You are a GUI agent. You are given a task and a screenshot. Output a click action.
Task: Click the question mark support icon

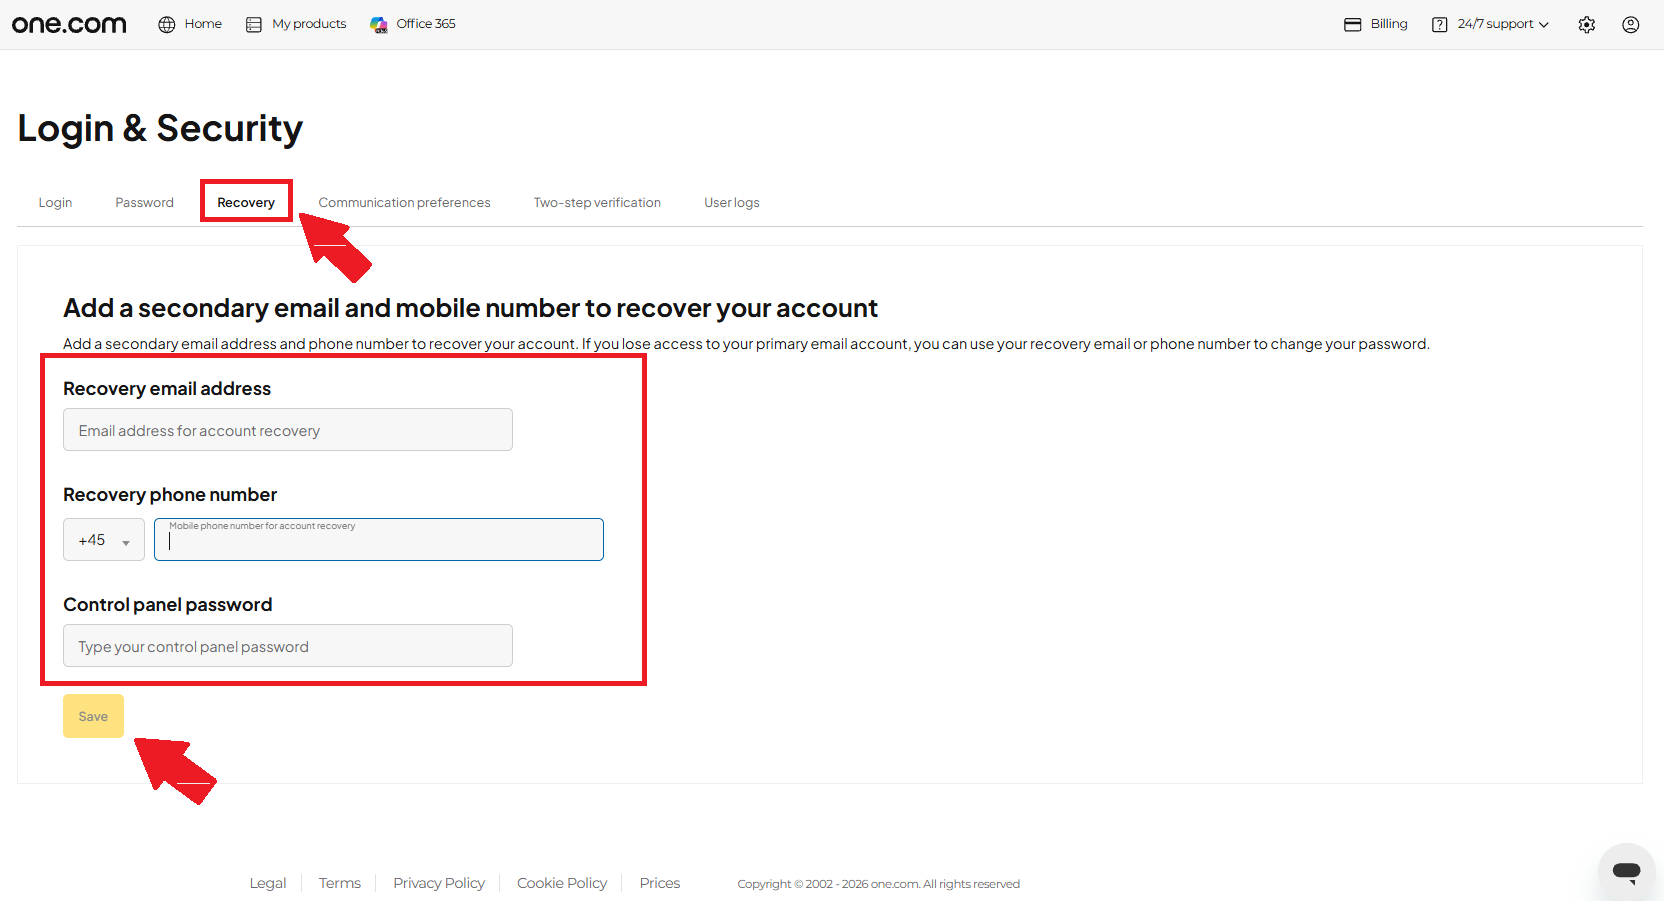1440,24
